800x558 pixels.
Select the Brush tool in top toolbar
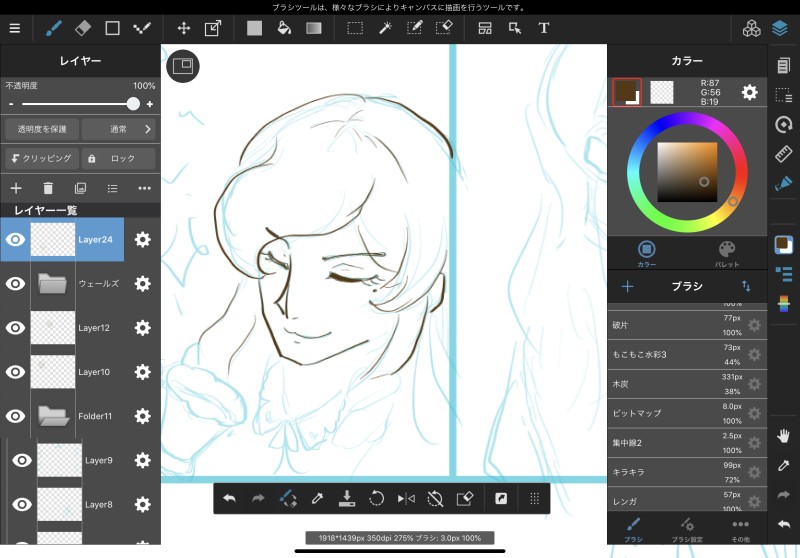tap(54, 28)
